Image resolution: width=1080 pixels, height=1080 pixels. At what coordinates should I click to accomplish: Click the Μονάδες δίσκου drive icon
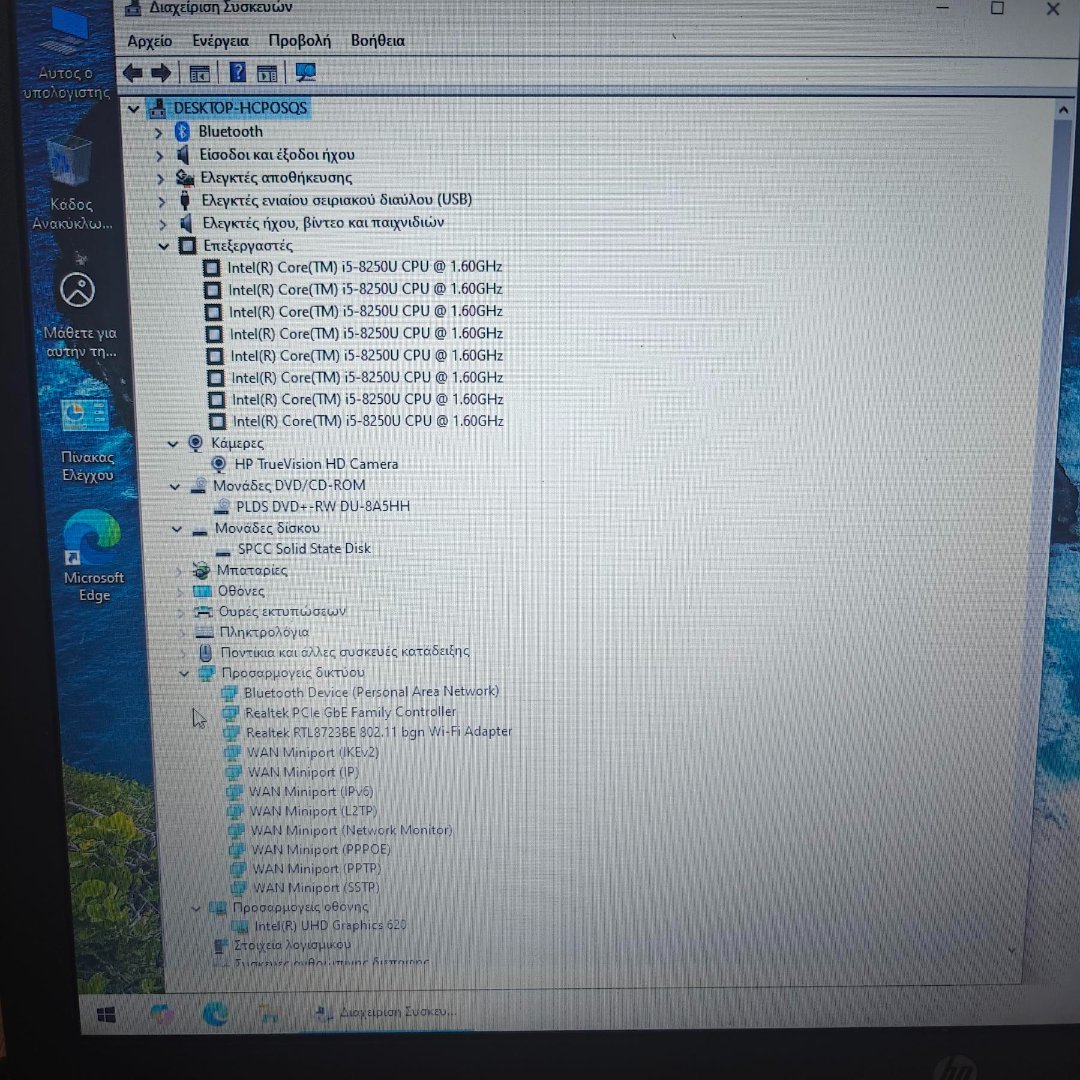pos(200,530)
